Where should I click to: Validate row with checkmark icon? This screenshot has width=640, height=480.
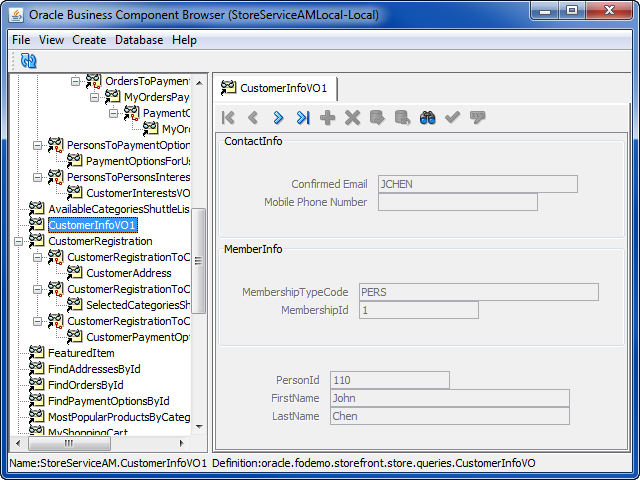pyautogui.click(x=452, y=118)
